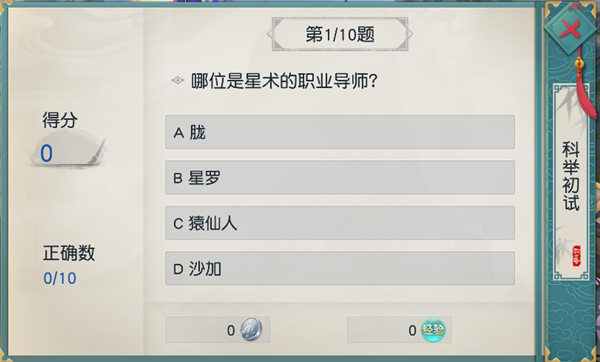Screen dimensions: 600x362
Task: Click the silver reward amount field
Action: pyautogui.click(x=218, y=329)
